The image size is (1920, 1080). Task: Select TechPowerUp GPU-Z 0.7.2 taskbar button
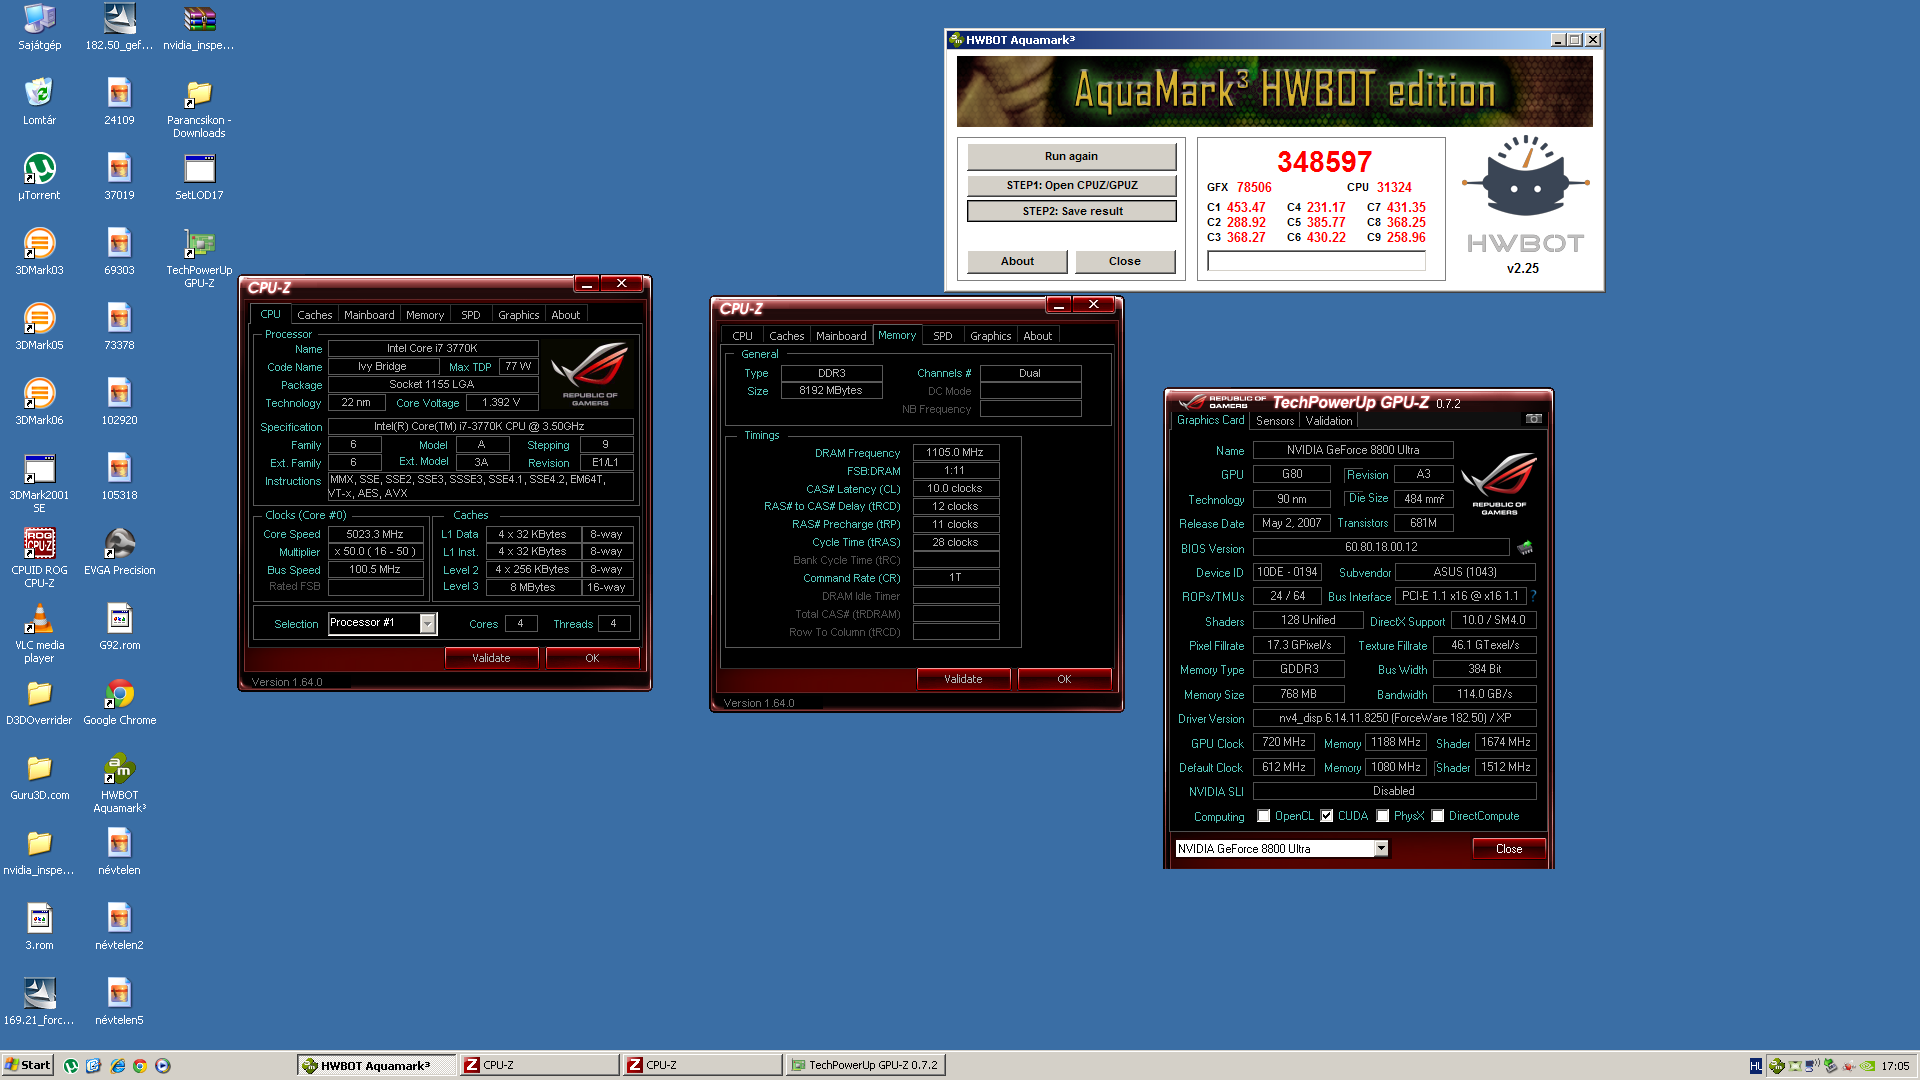(865, 1065)
